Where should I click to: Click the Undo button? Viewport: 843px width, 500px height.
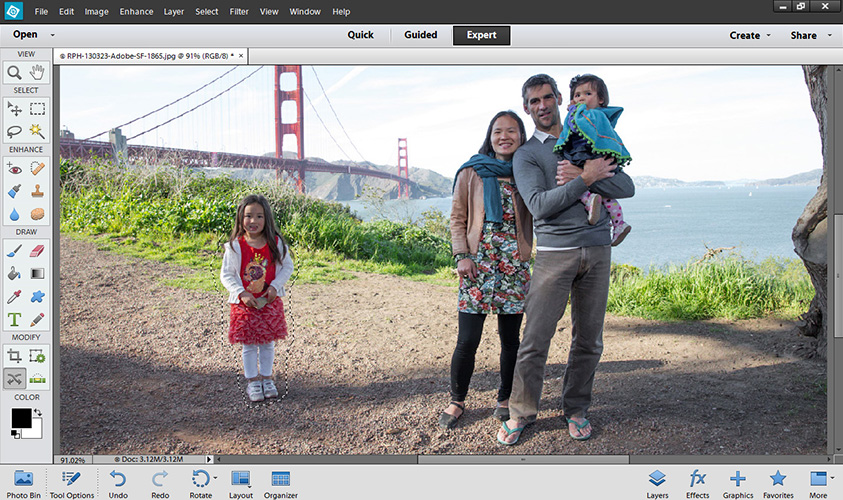point(118,483)
